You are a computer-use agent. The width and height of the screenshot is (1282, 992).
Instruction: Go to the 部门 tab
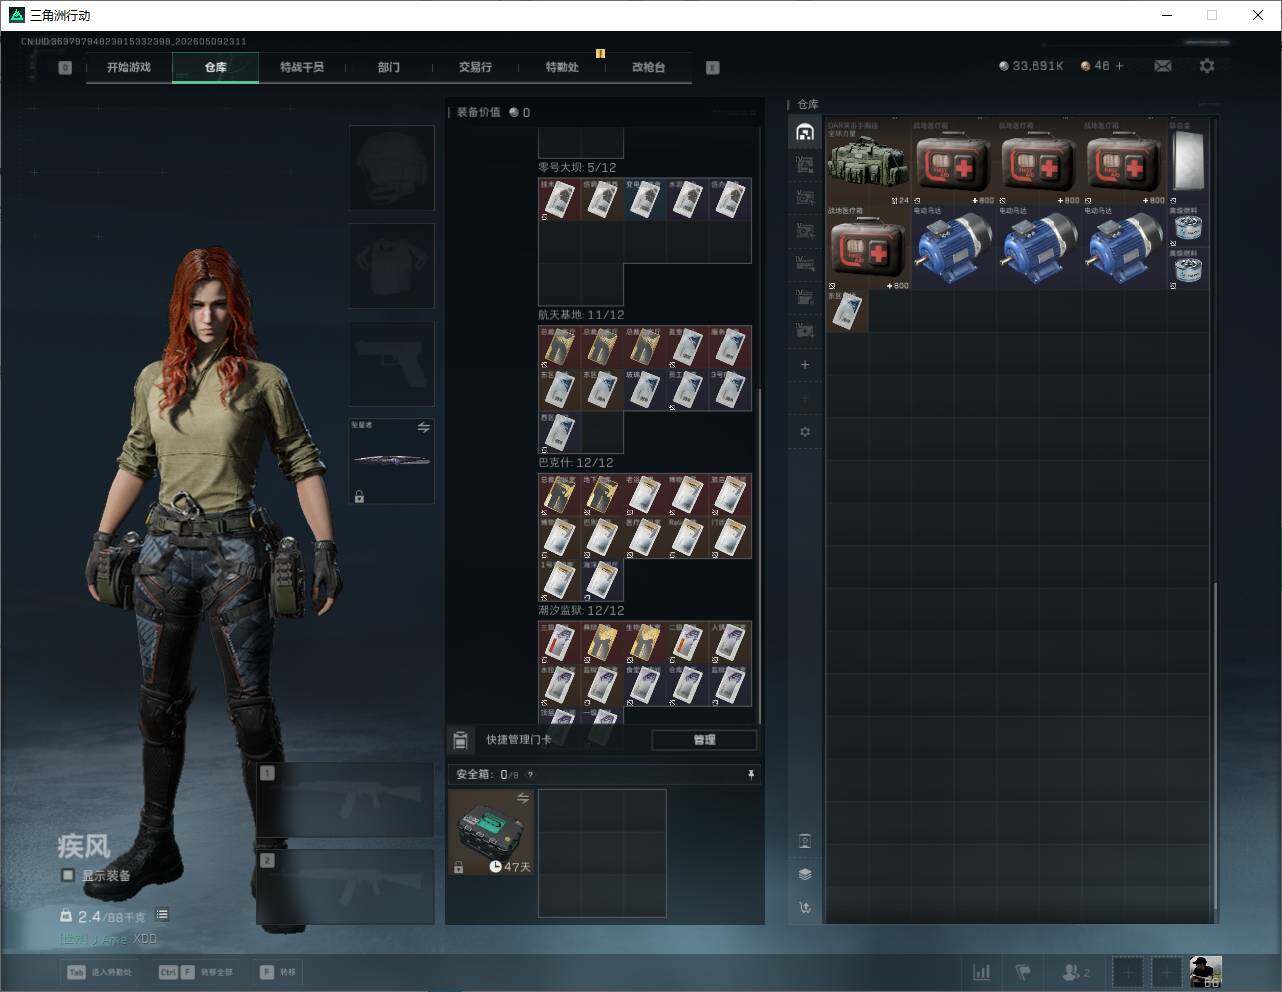tap(389, 67)
